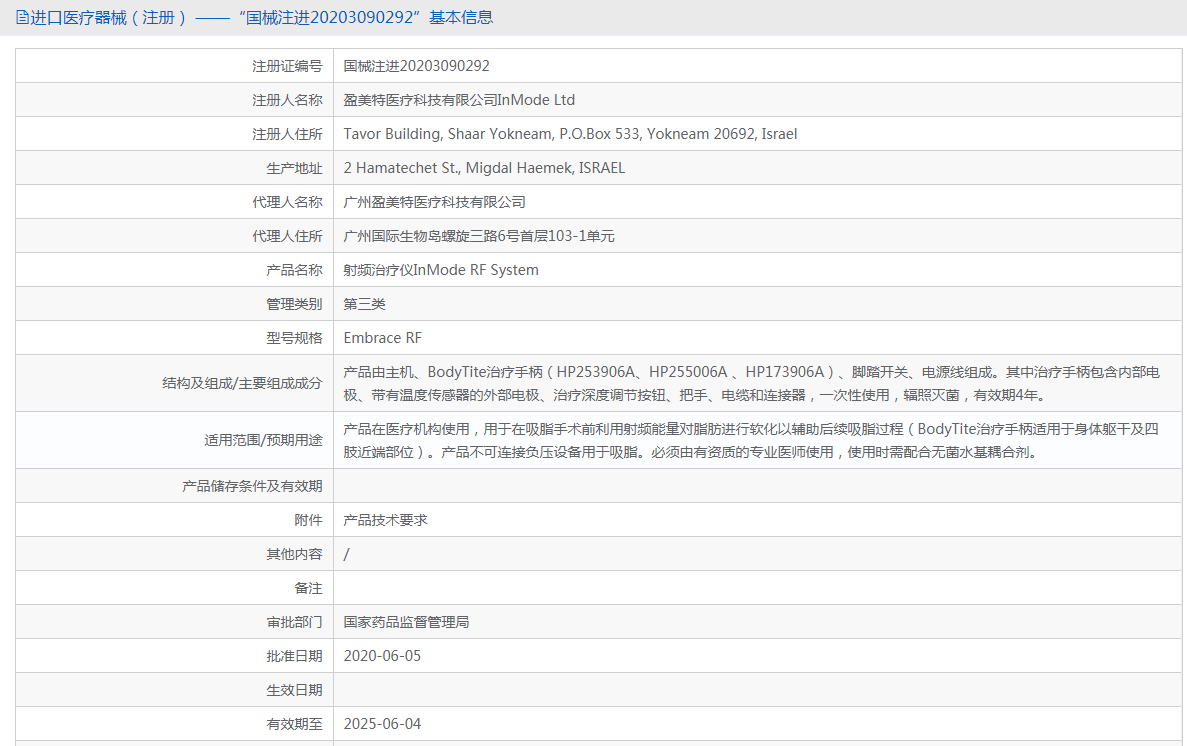The width and height of the screenshot is (1187, 746).
Task: Select the 生产地址 label
Action: [294, 168]
